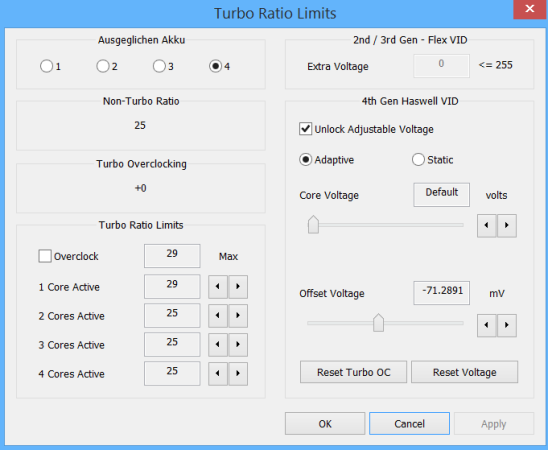The height and width of the screenshot is (450, 548).
Task: Increase the 1 Core Active ratio
Action: pos(238,286)
